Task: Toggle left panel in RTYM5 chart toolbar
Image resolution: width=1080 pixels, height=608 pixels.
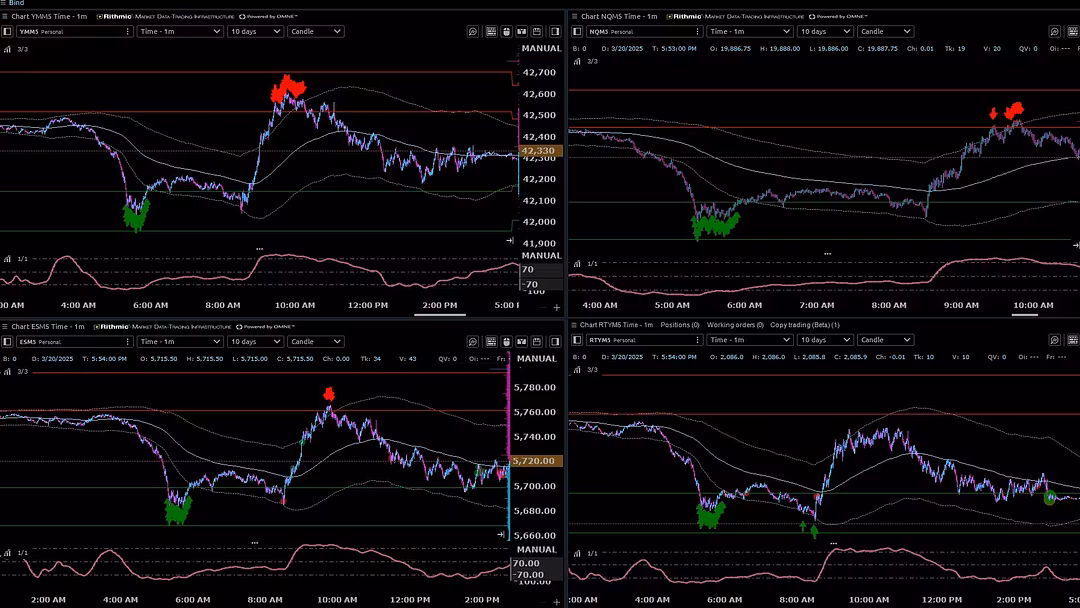Action: coord(577,340)
